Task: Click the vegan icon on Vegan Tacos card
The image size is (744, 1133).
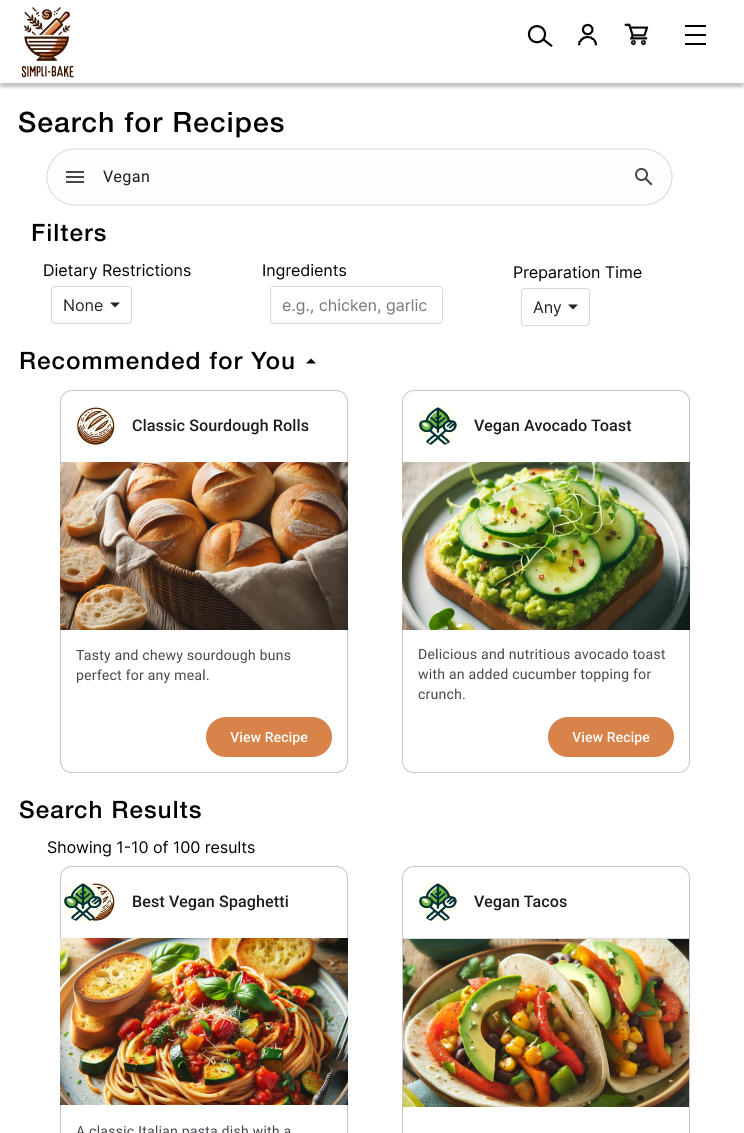Action: 437,901
